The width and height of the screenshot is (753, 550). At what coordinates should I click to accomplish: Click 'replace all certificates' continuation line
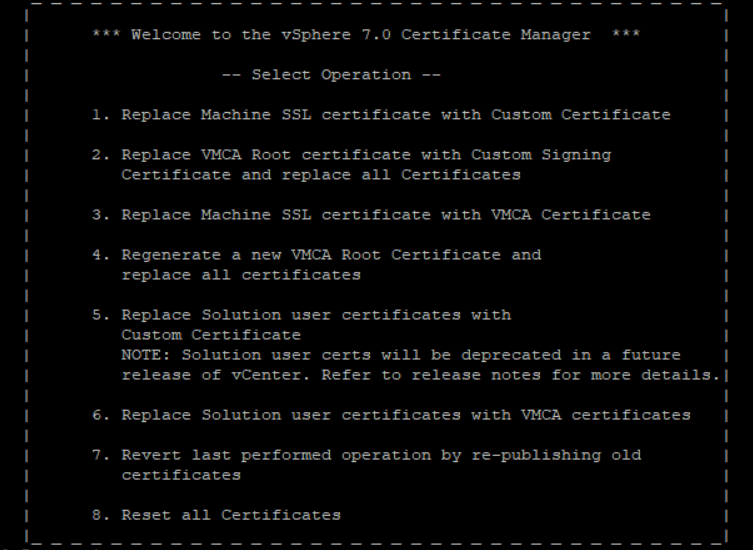click(x=241, y=275)
